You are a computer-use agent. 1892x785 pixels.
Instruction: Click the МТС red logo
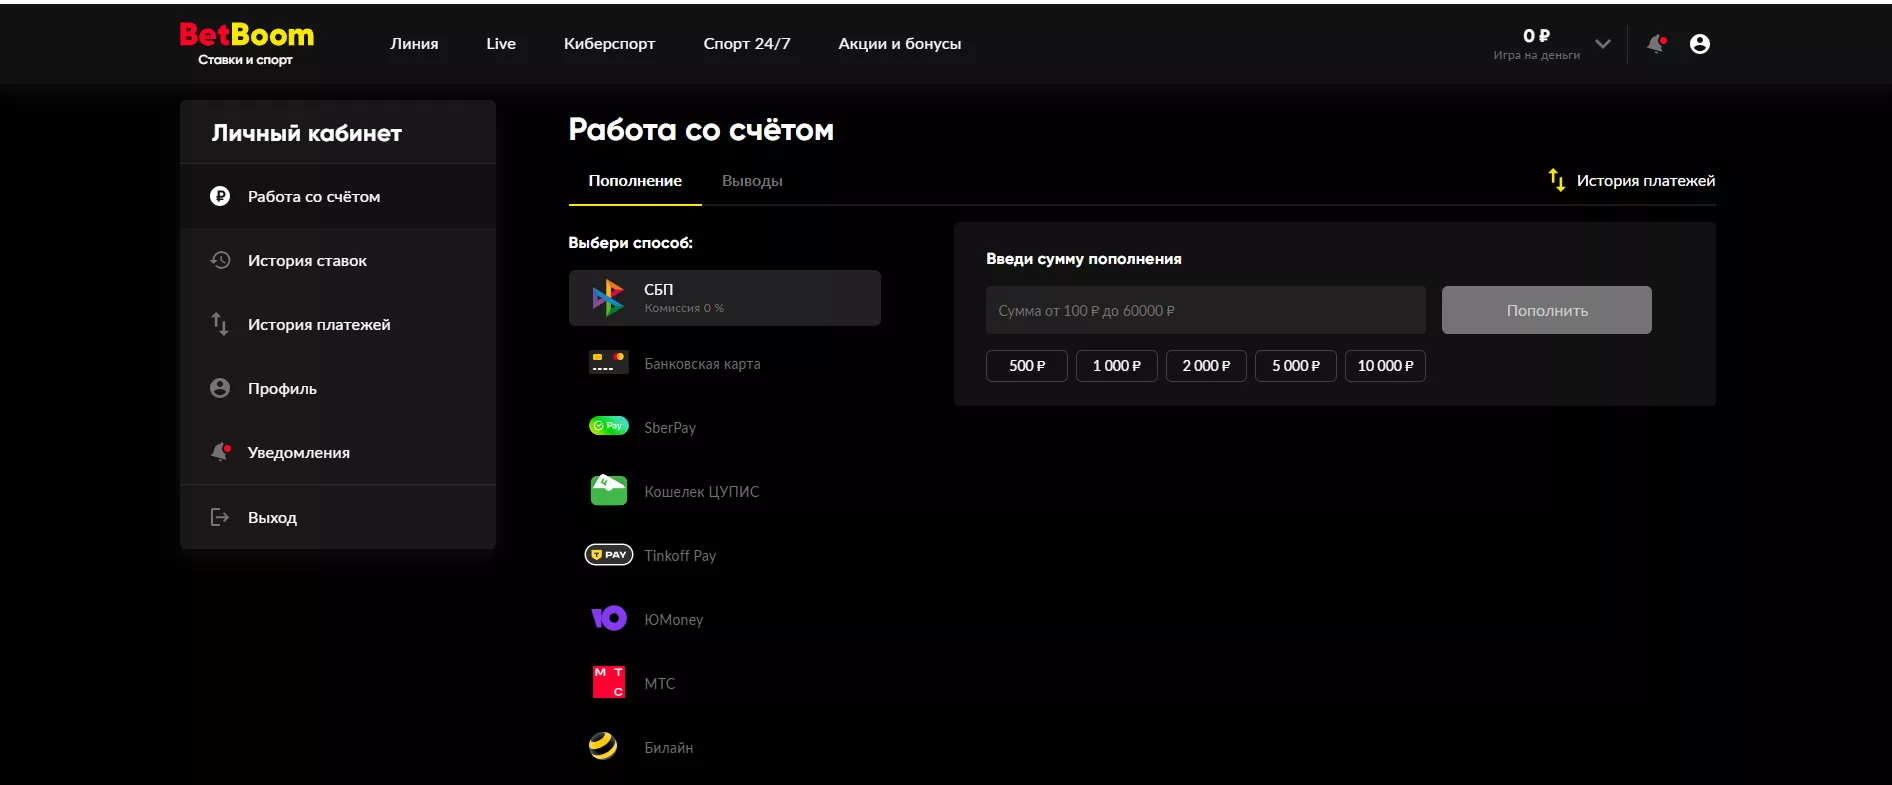608,682
